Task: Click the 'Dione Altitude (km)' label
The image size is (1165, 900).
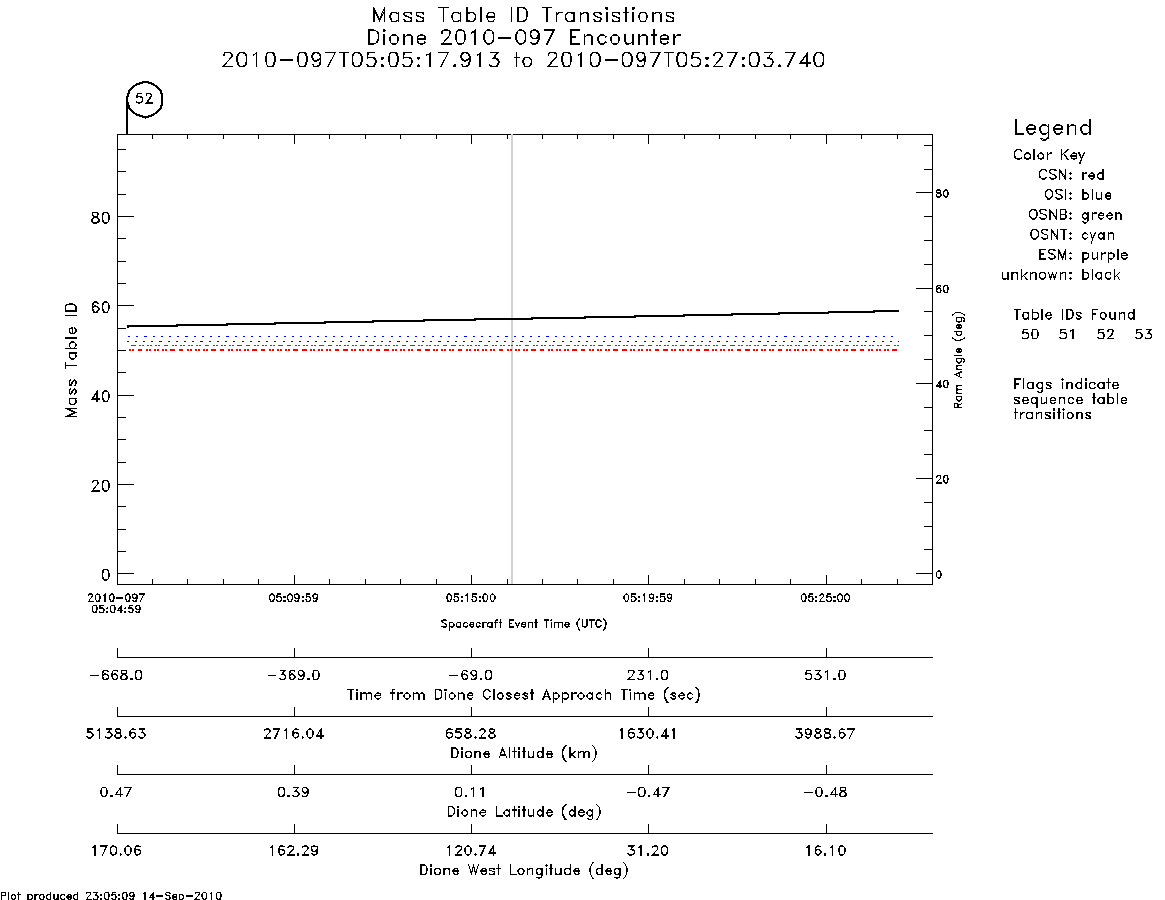Action: click(x=524, y=754)
